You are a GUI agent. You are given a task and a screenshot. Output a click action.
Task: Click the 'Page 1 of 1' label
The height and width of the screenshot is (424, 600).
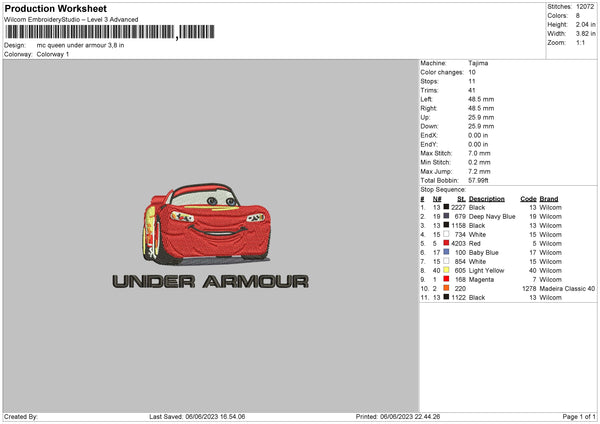click(579, 417)
